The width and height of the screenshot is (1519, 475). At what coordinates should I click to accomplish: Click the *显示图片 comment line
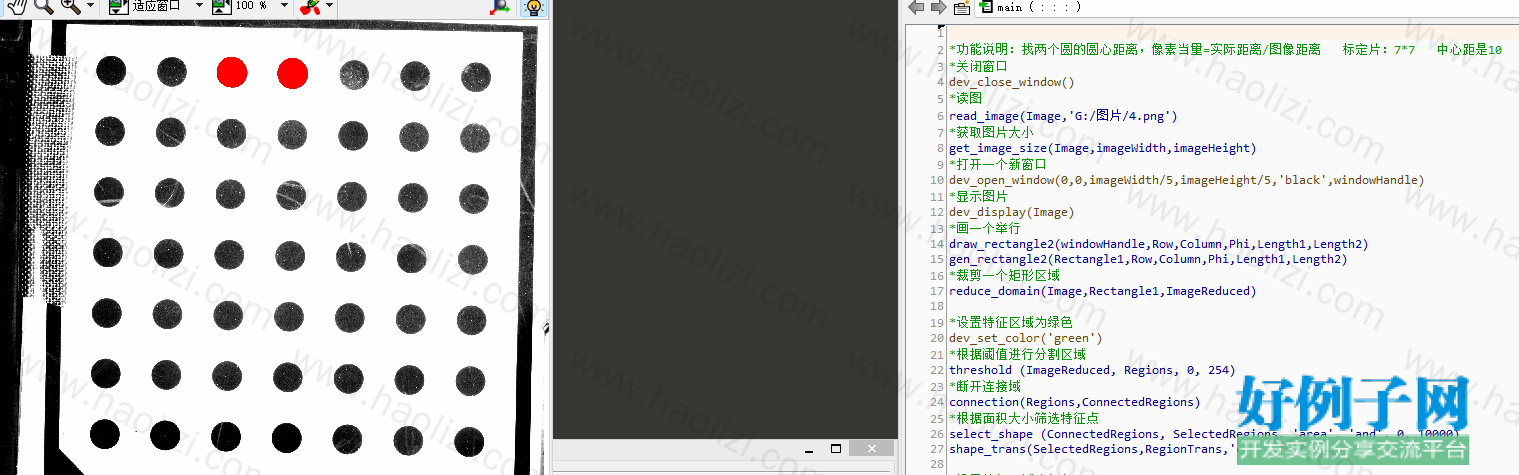pos(978,196)
